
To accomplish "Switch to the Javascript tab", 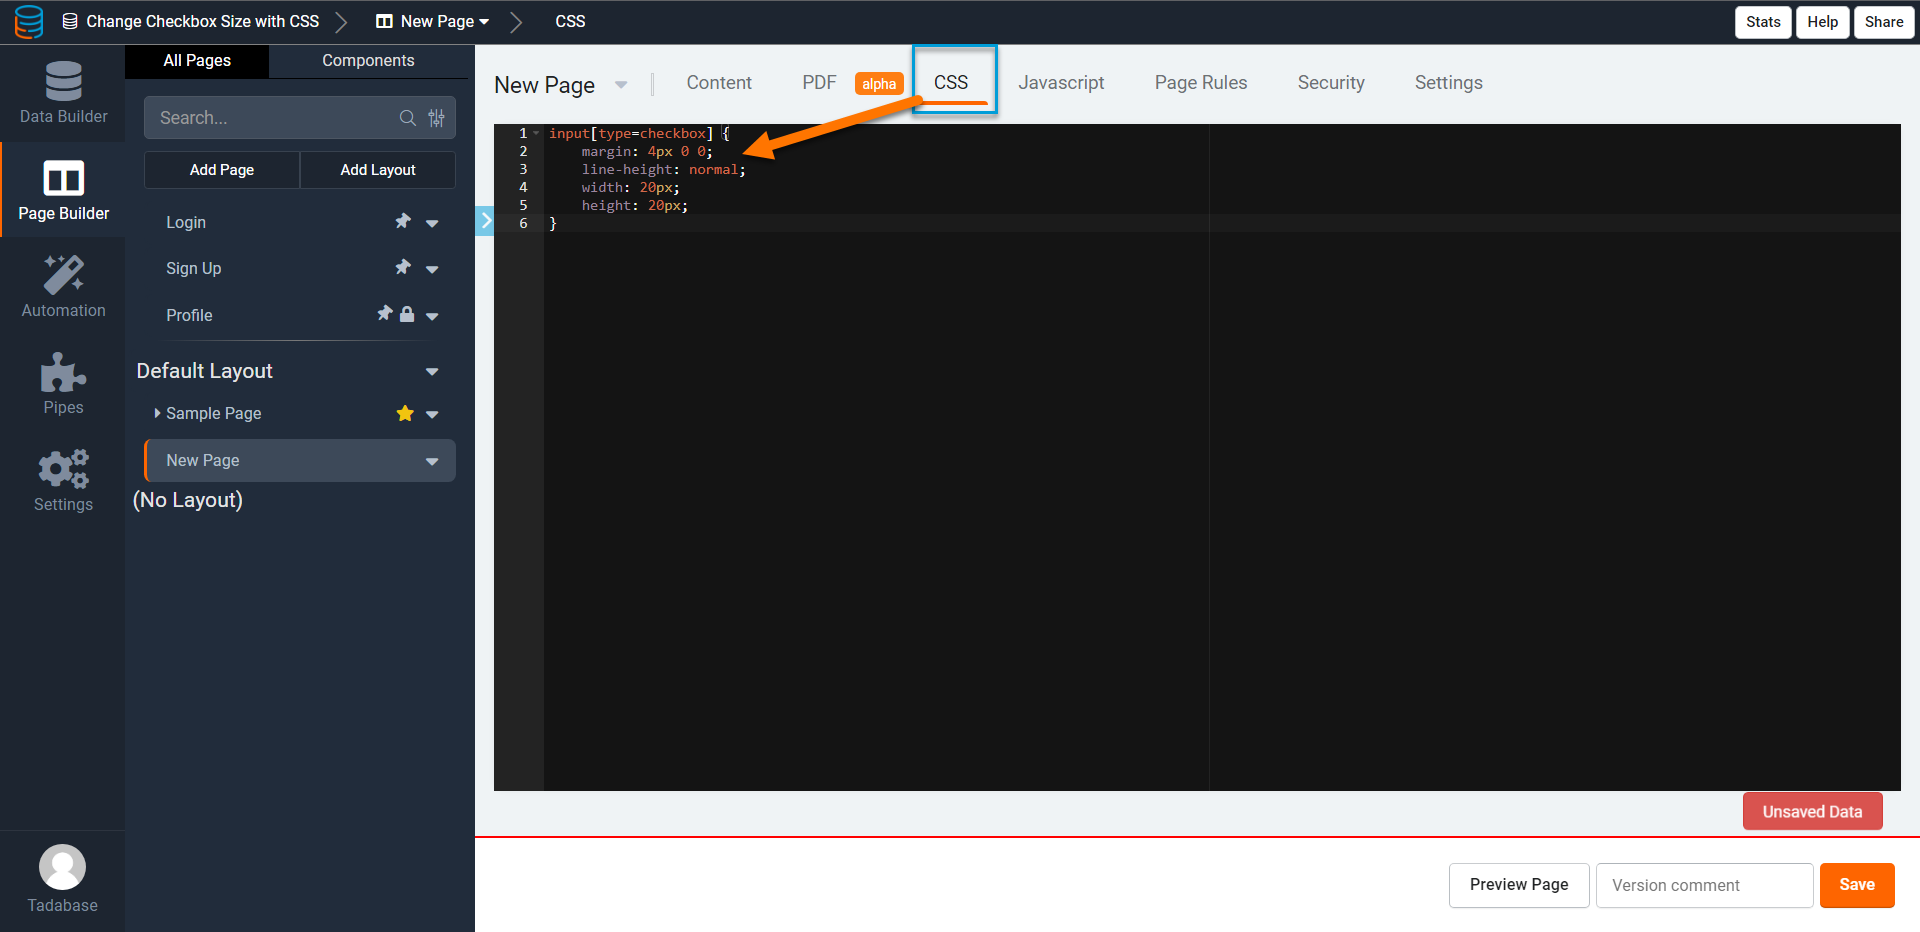I will tap(1061, 83).
